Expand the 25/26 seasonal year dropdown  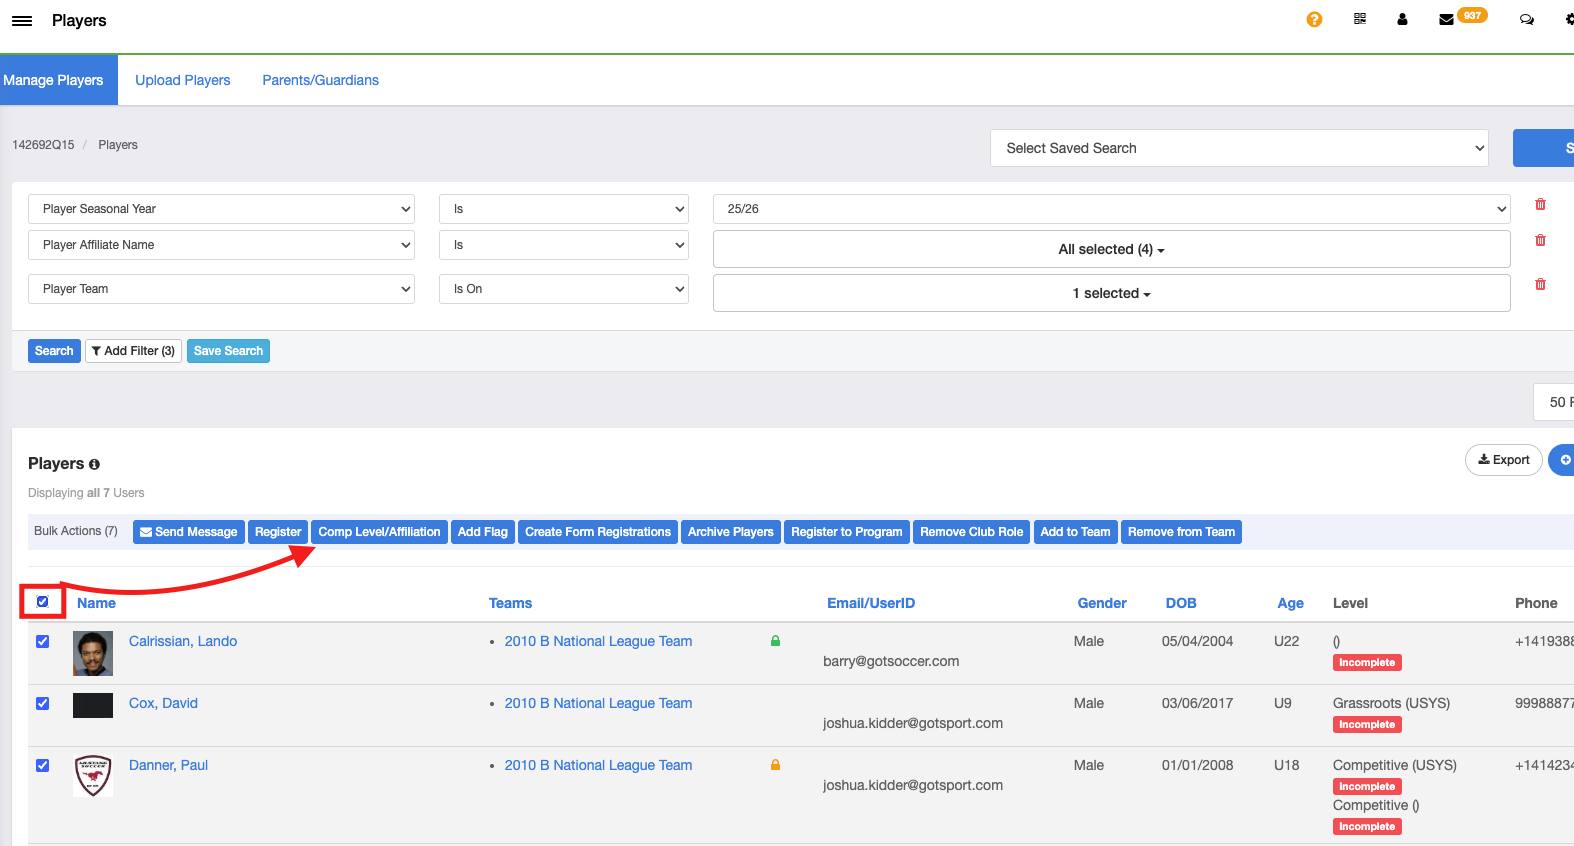pos(1111,209)
